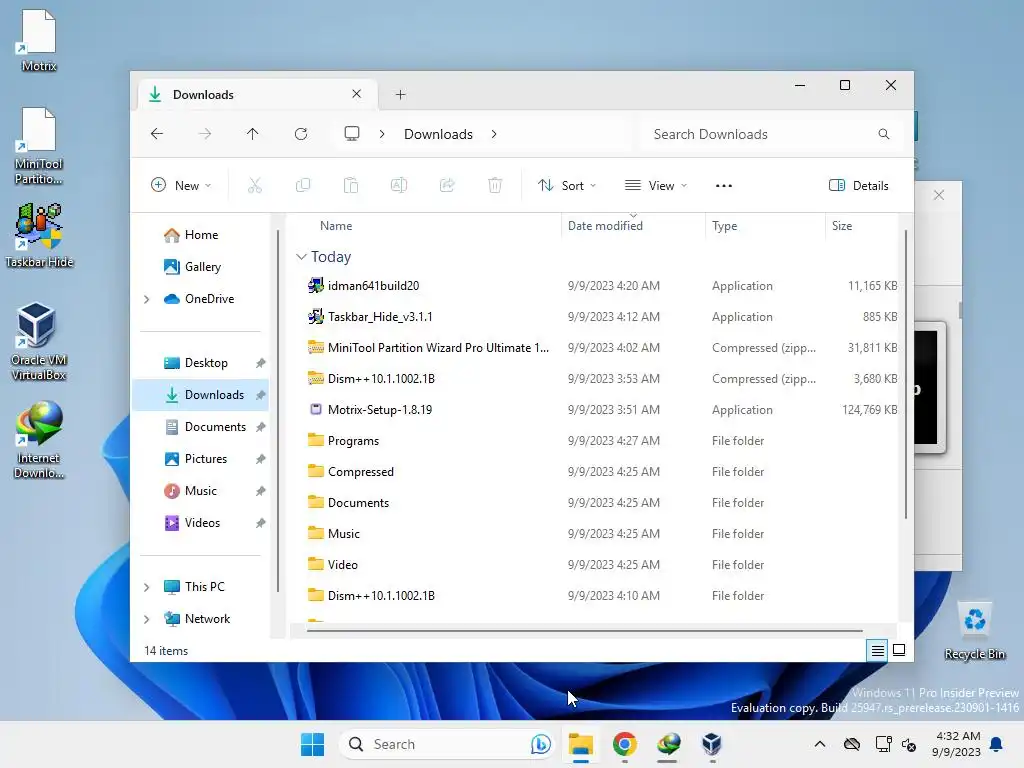Click the horizontal scrollbar in file list

[x=584, y=631]
